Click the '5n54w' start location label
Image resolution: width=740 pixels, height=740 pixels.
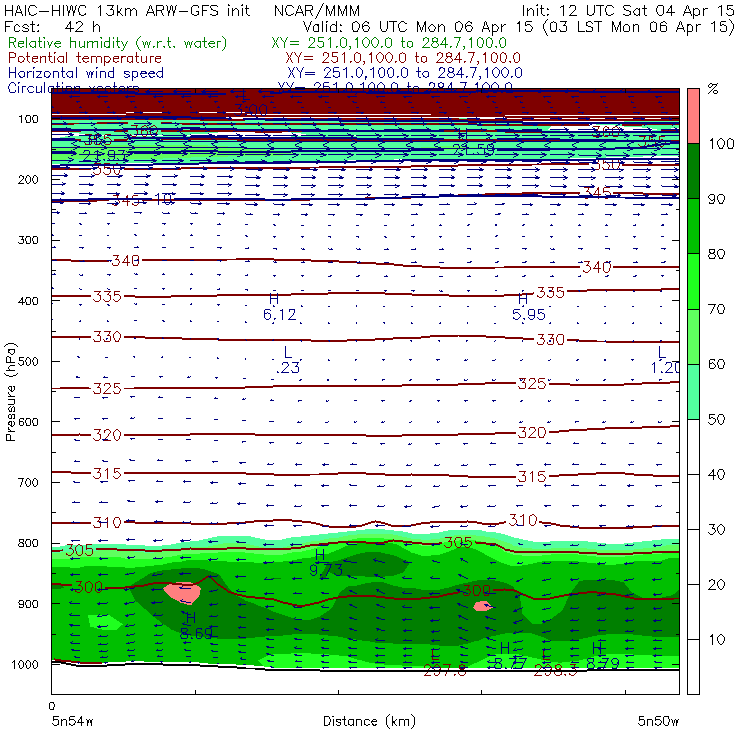73,721
